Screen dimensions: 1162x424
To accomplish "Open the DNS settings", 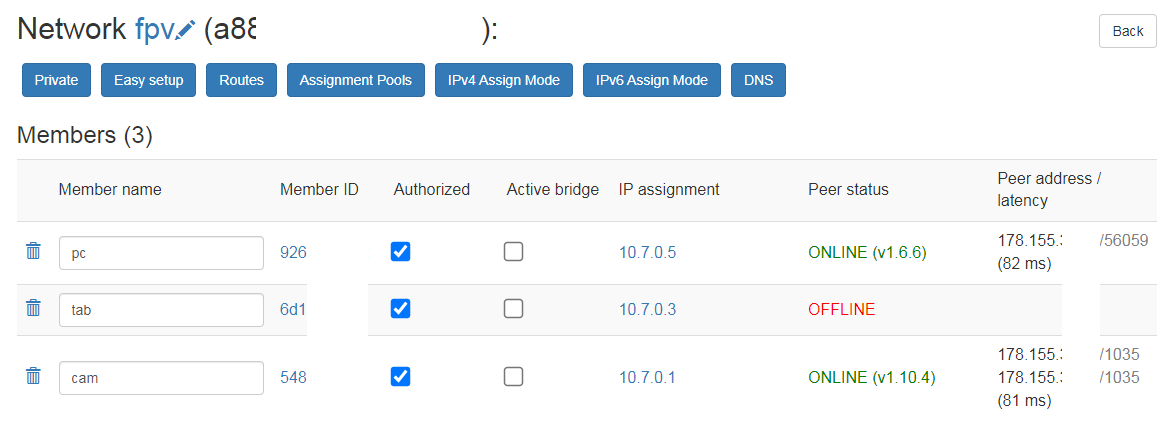I will 758,80.
